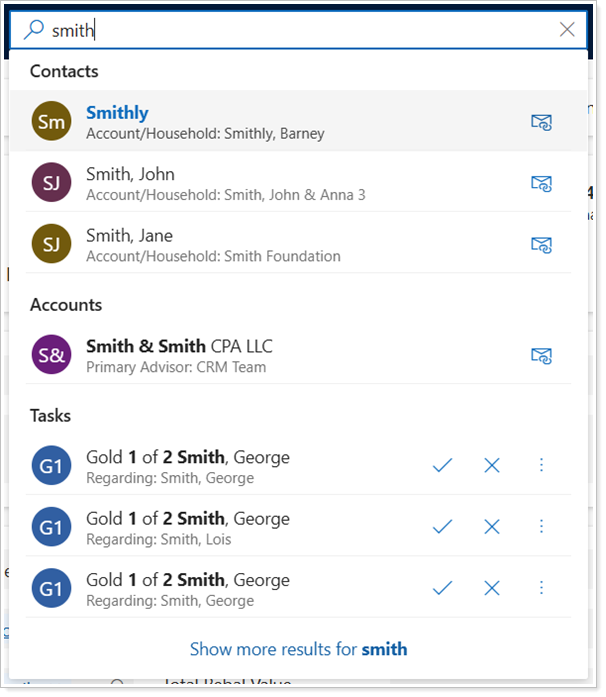
Task: Mark the Smith, Lois task as complete
Action: 442,527
